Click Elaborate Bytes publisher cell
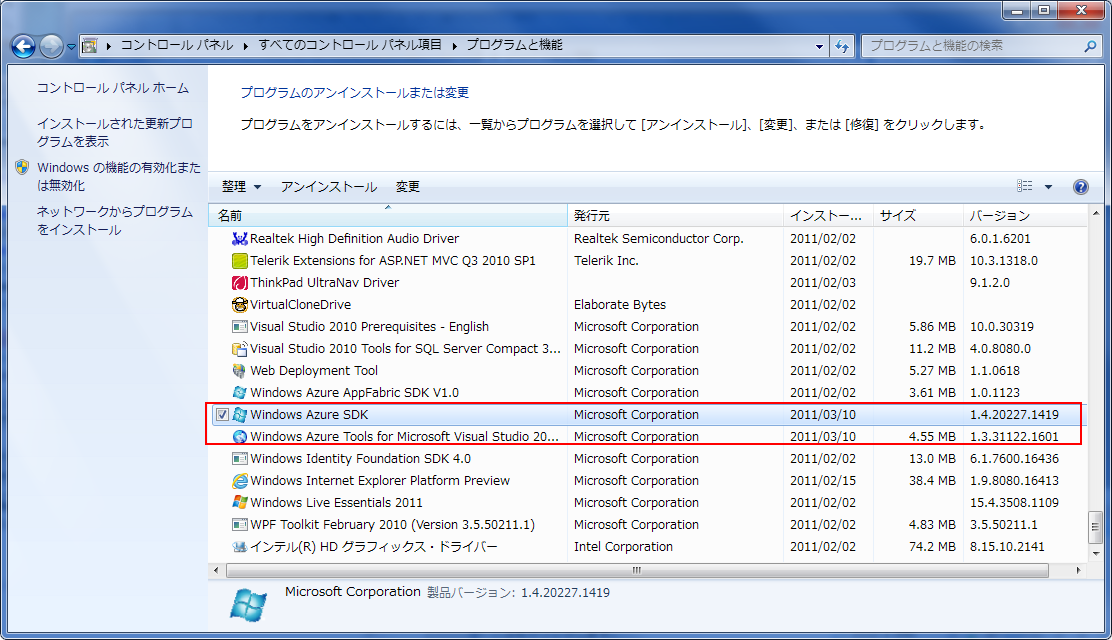The height and width of the screenshot is (640, 1112). point(620,304)
